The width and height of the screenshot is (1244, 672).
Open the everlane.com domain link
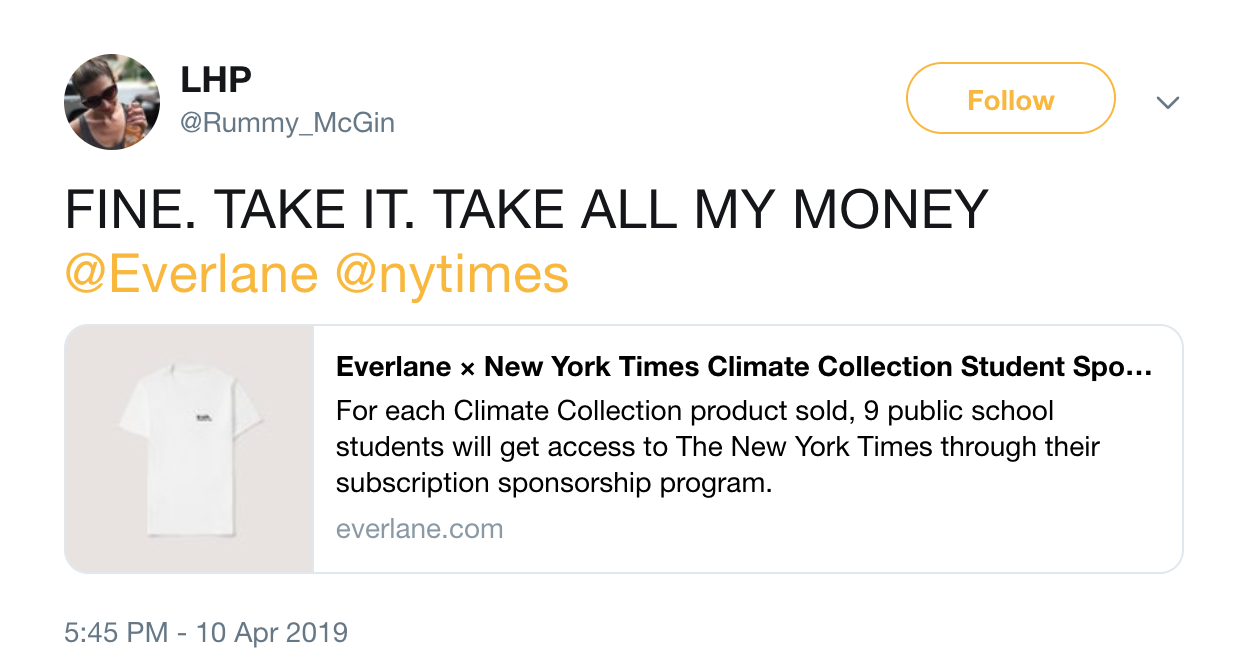[419, 529]
